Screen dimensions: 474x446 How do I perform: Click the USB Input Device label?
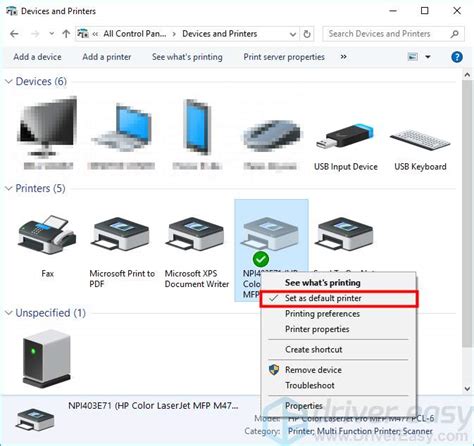coord(345,167)
